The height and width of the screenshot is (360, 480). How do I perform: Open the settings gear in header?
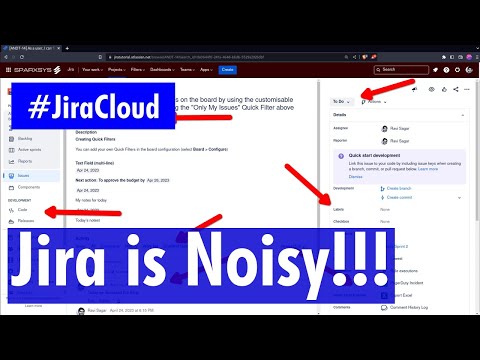(x=458, y=70)
